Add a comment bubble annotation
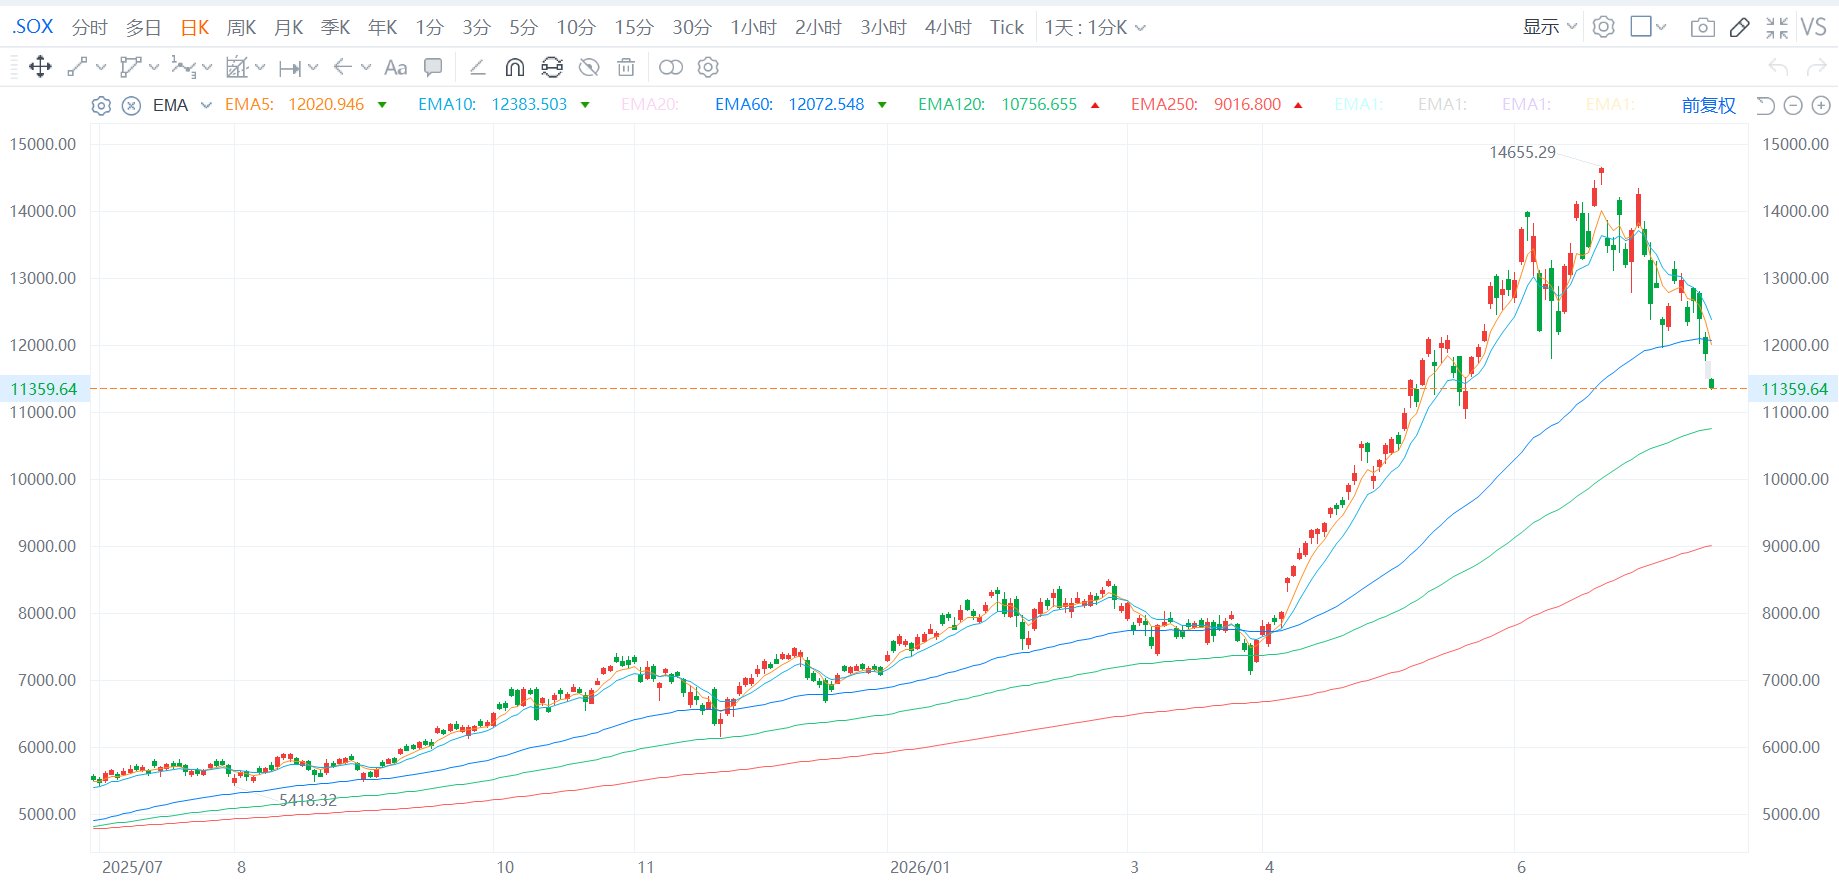 coord(433,67)
